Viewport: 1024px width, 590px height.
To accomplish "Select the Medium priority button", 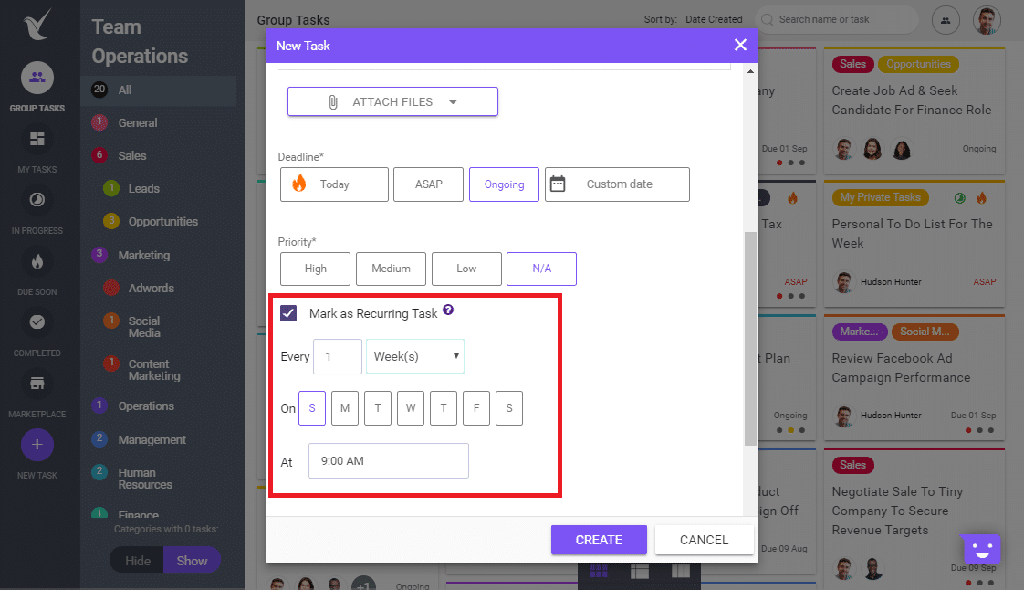I will pyautogui.click(x=391, y=269).
